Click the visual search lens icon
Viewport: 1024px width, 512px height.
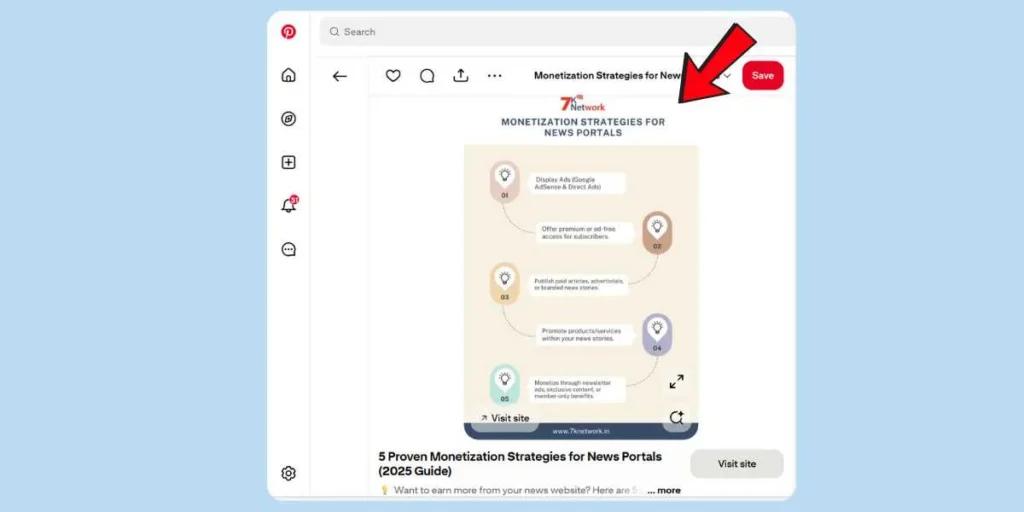click(x=677, y=417)
